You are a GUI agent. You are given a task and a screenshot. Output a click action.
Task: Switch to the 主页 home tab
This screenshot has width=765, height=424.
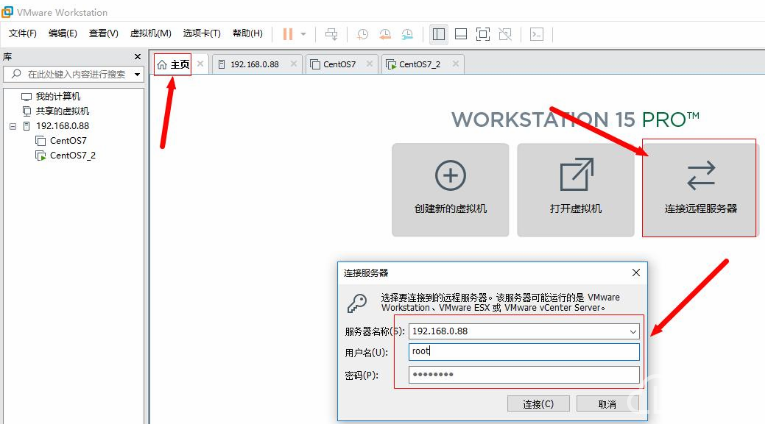click(173, 64)
